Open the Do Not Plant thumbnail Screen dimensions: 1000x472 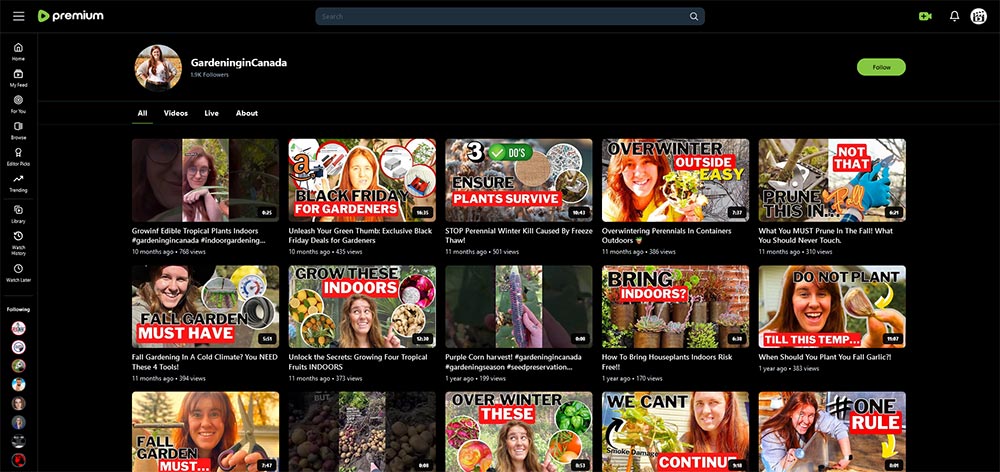(x=832, y=306)
